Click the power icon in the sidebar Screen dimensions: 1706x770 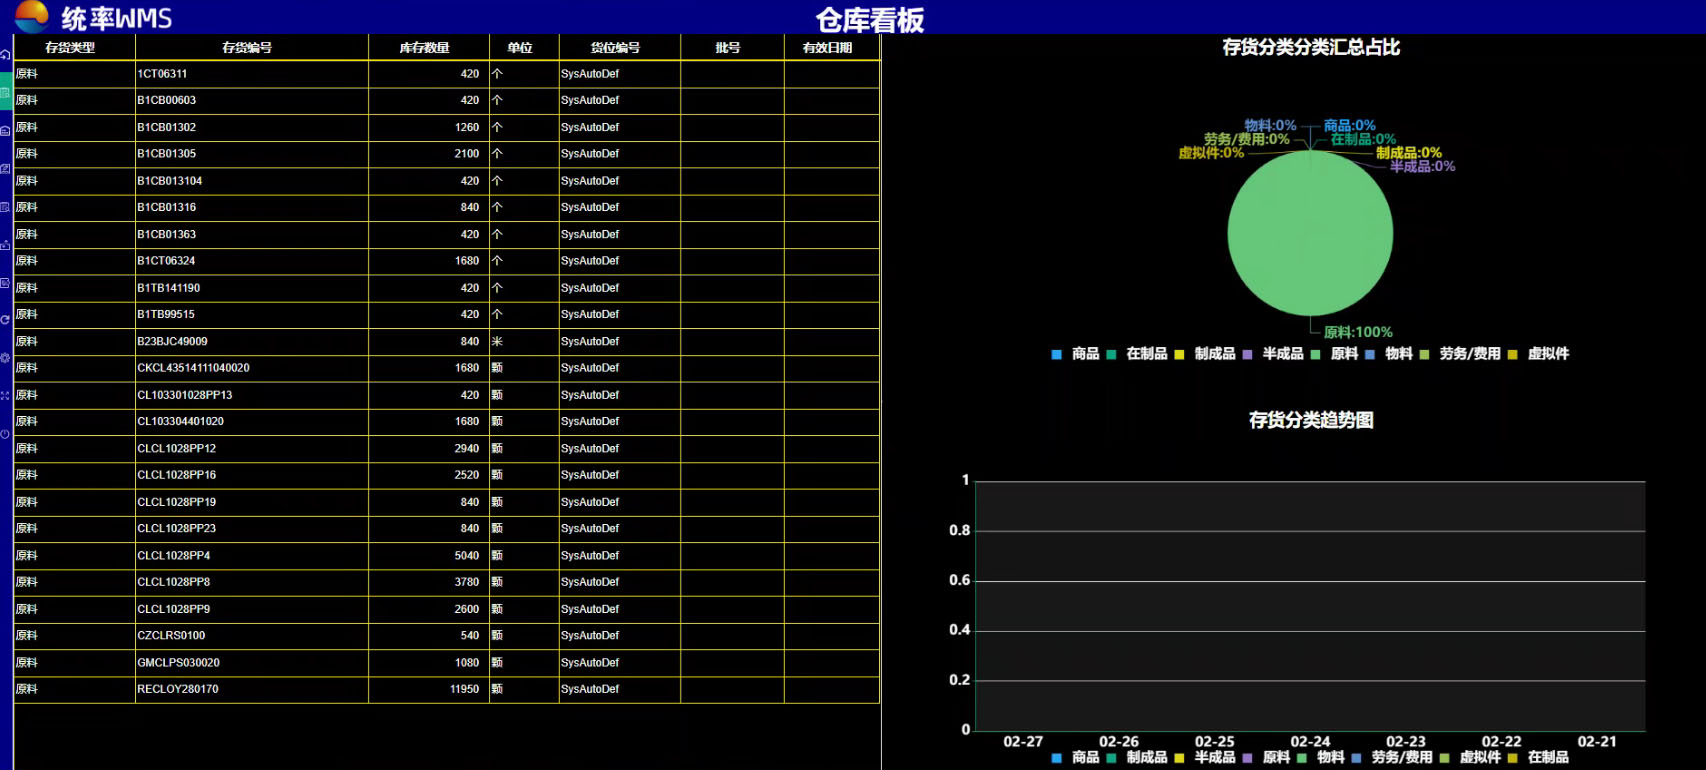(x=5, y=434)
